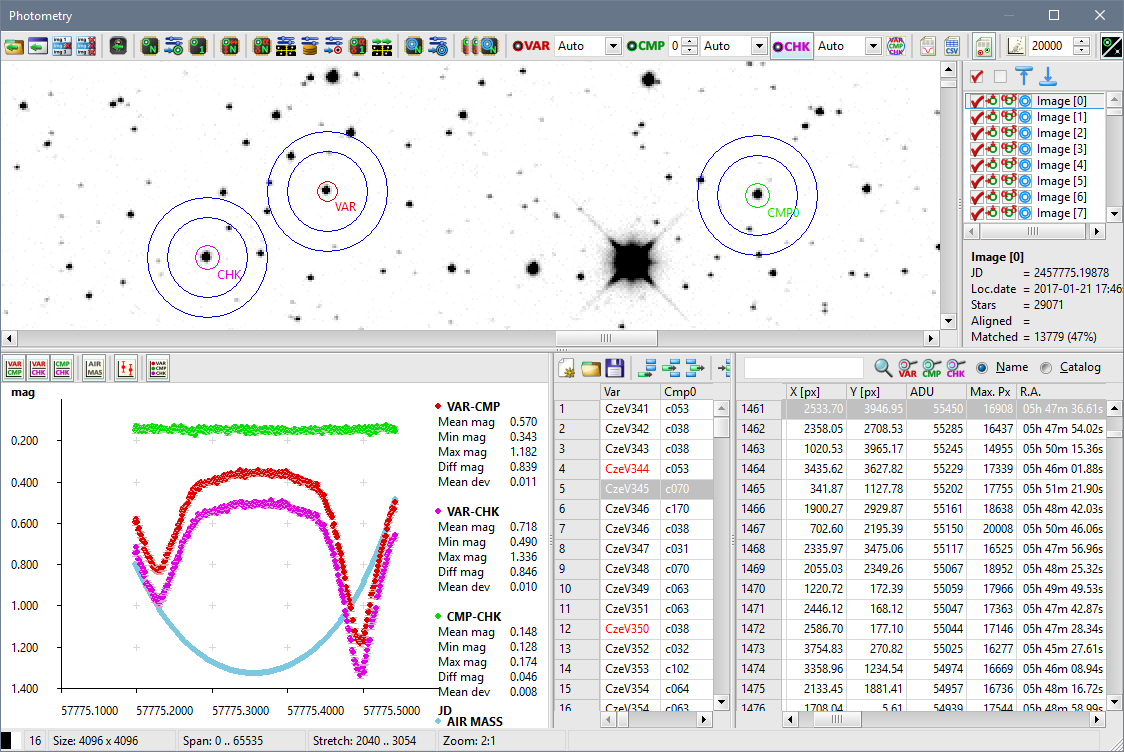The height and width of the screenshot is (752, 1124).
Task: Uncheck the Image [3] frame checkbox
Action: coord(977,149)
